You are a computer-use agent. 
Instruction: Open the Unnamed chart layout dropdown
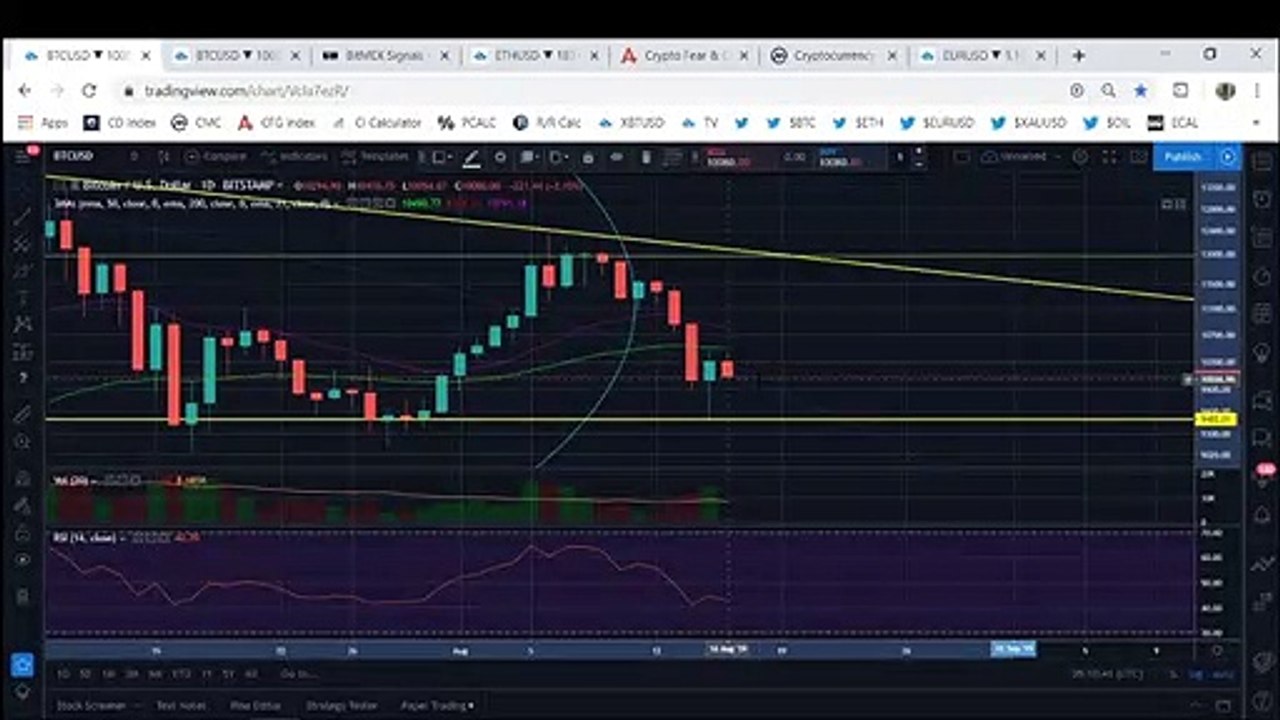pos(1022,157)
